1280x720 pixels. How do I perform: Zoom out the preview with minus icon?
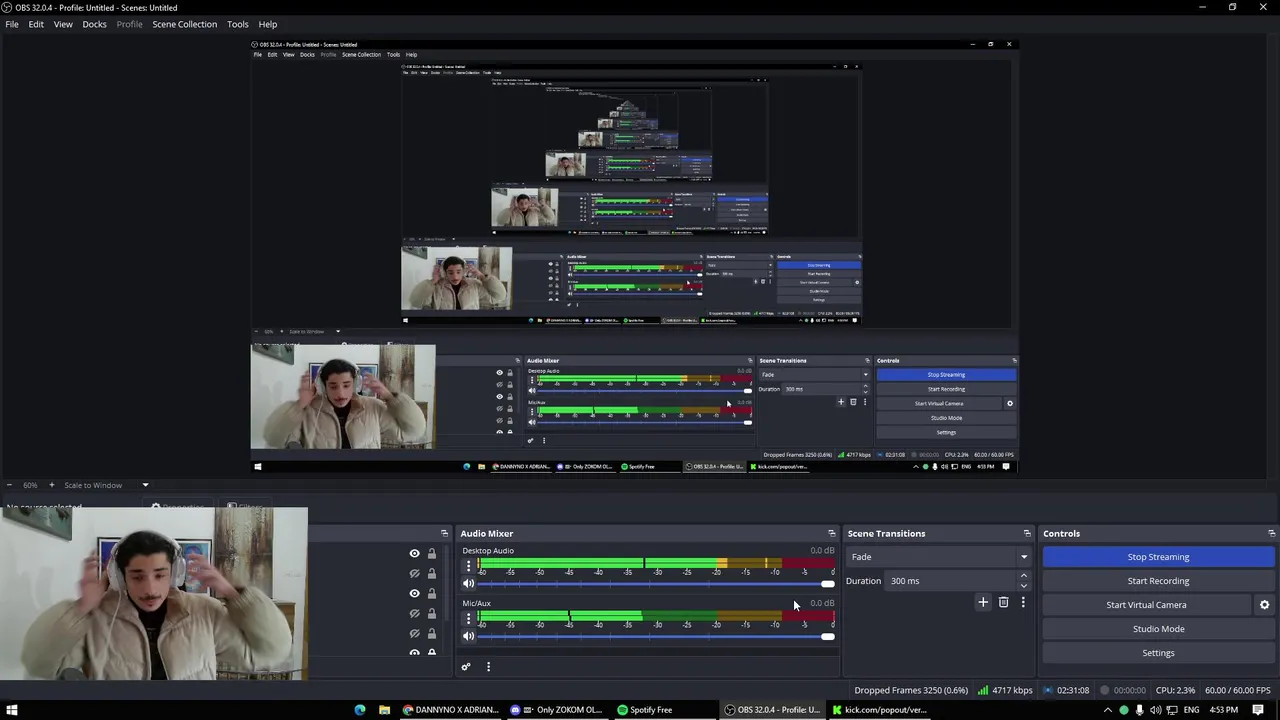pyautogui.click(x=10, y=485)
